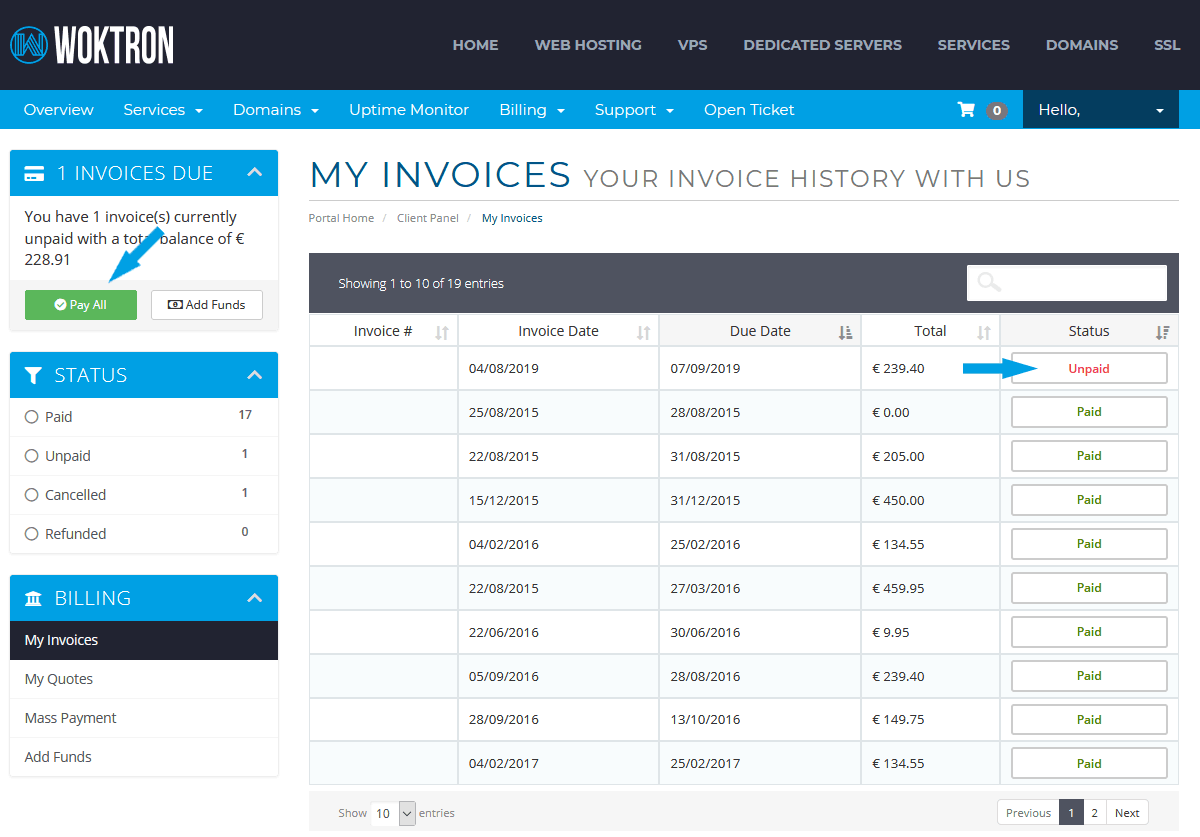Click the € 459.95 total cell

pyautogui.click(x=930, y=588)
